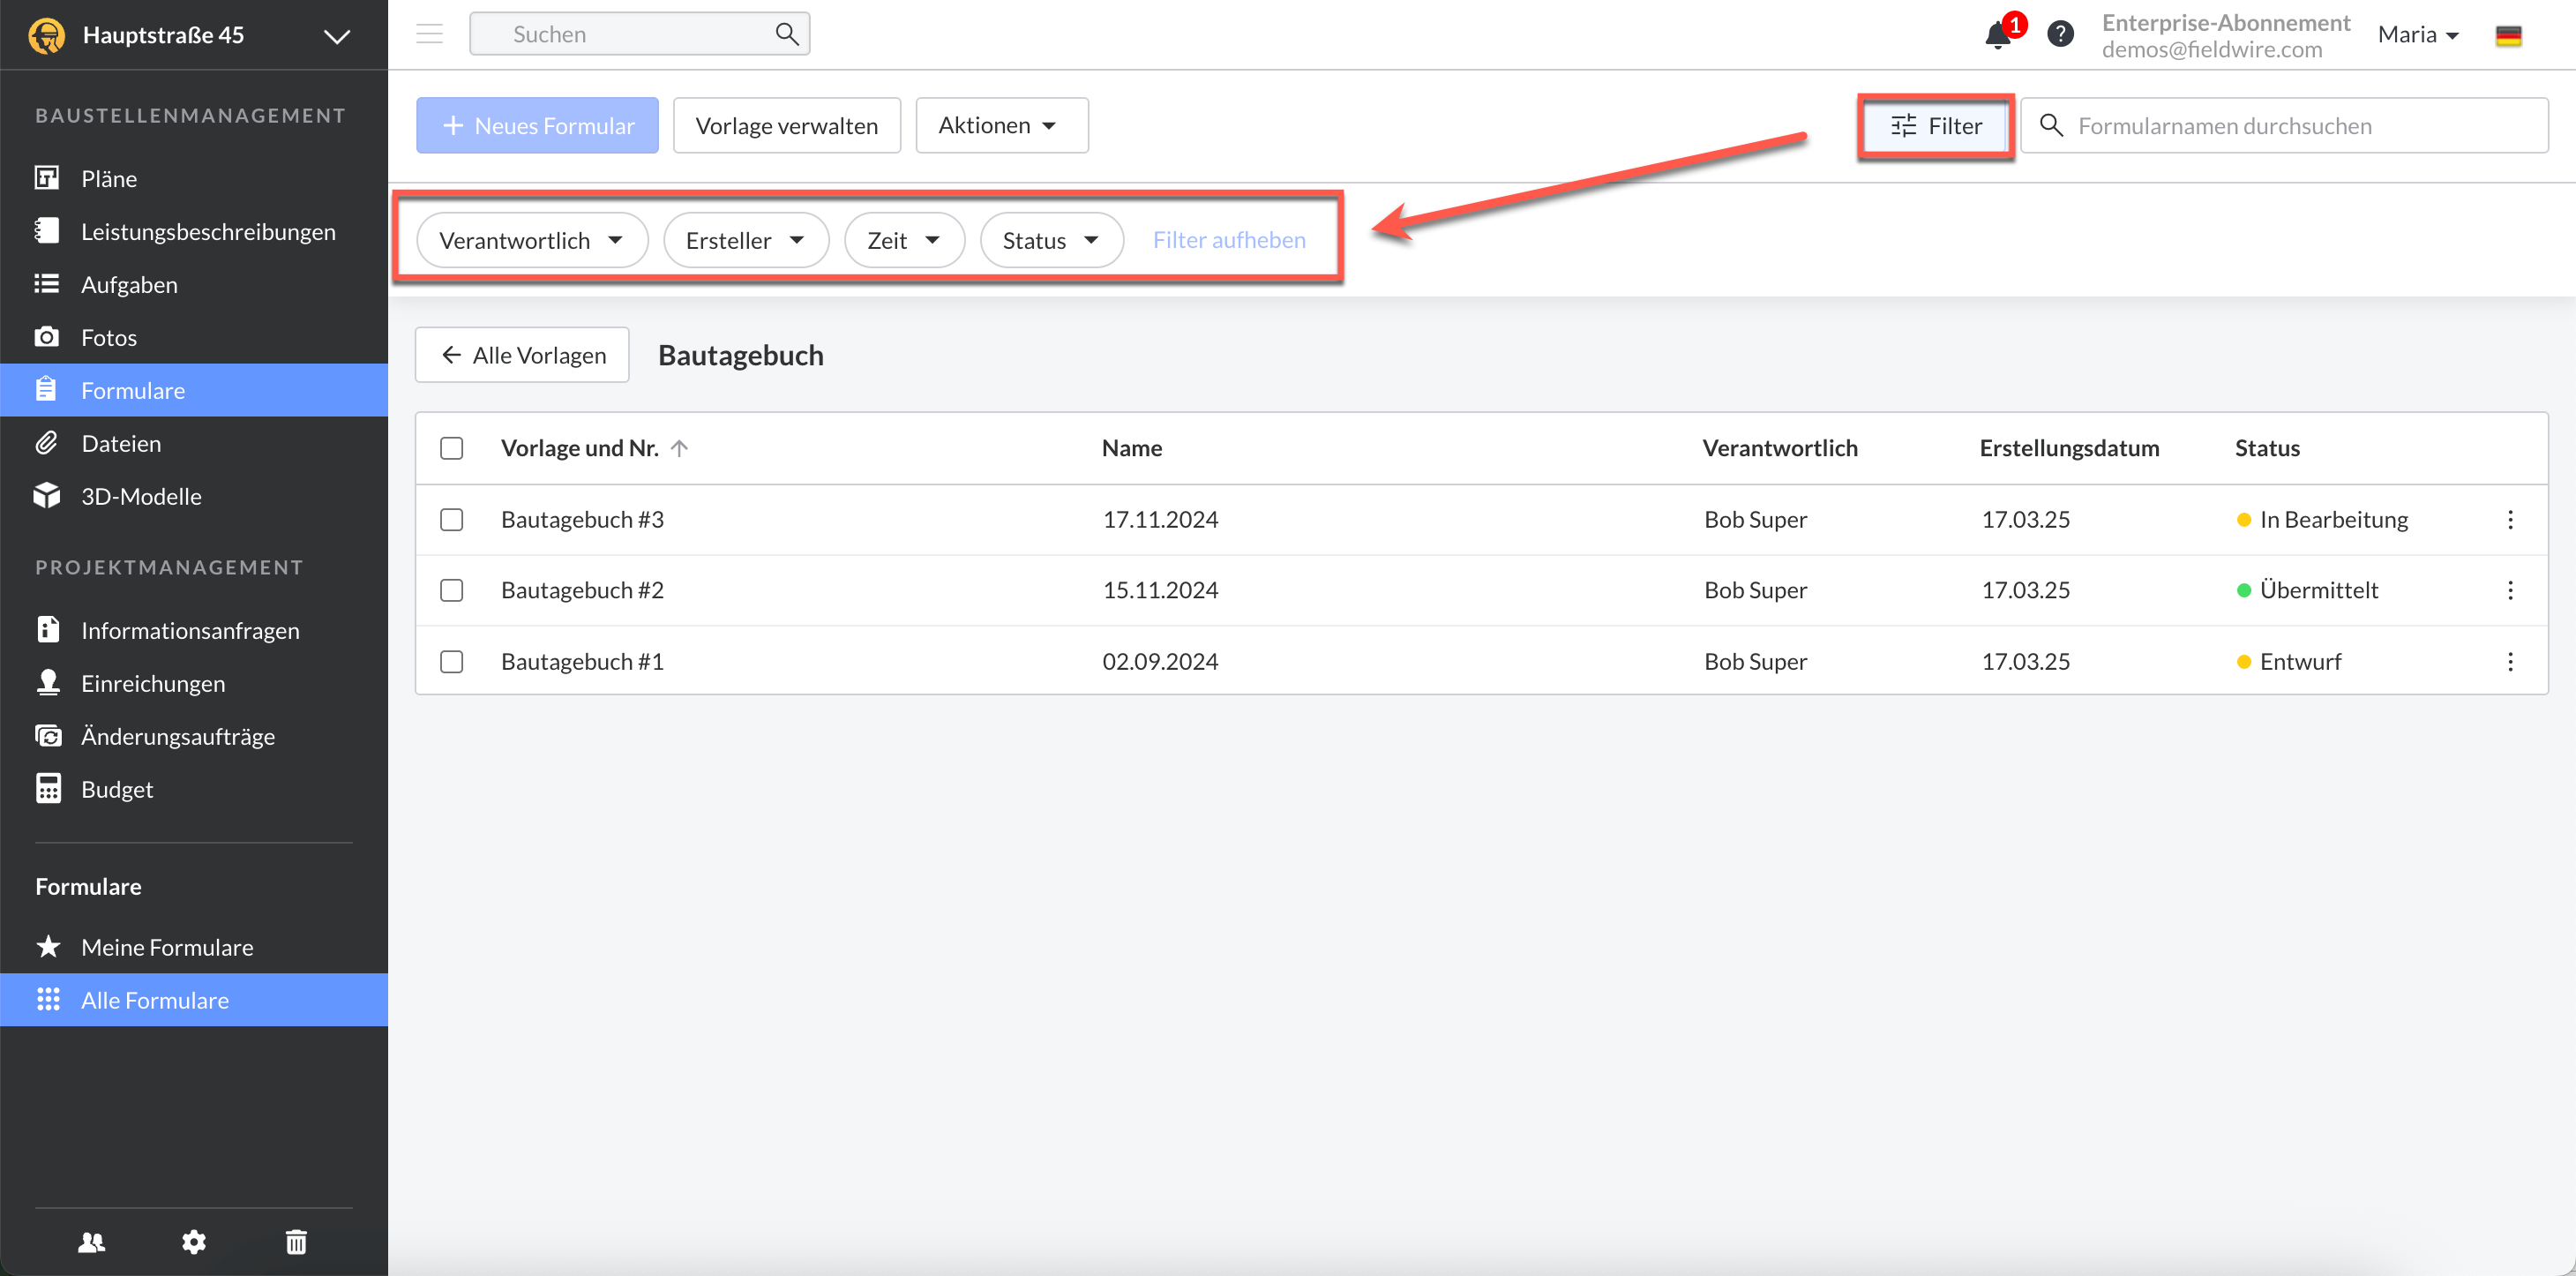
Task: Click the hamburger menu icon
Action: click(429, 34)
